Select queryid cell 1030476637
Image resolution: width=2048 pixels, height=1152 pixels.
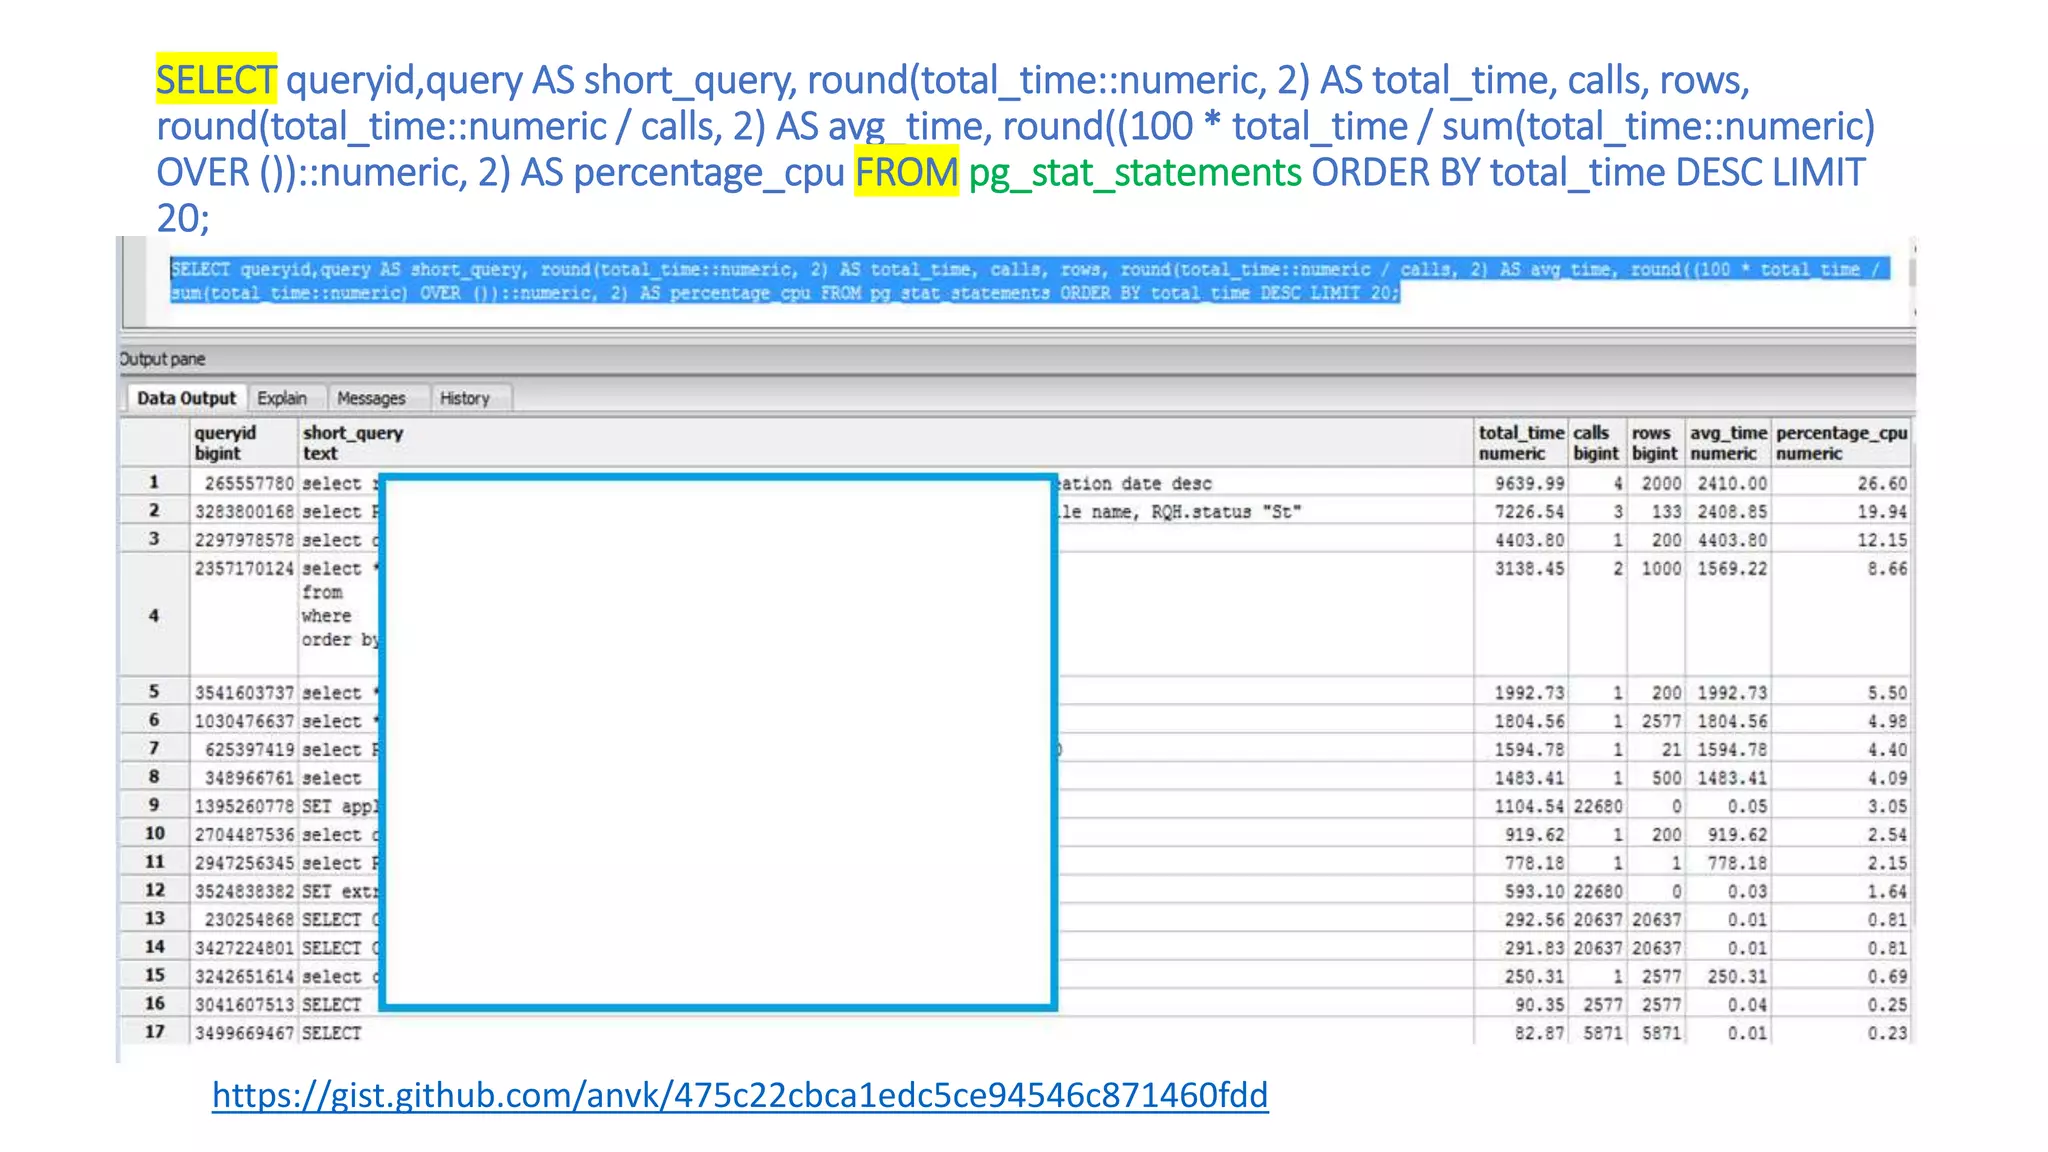click(x=244, y=721)
